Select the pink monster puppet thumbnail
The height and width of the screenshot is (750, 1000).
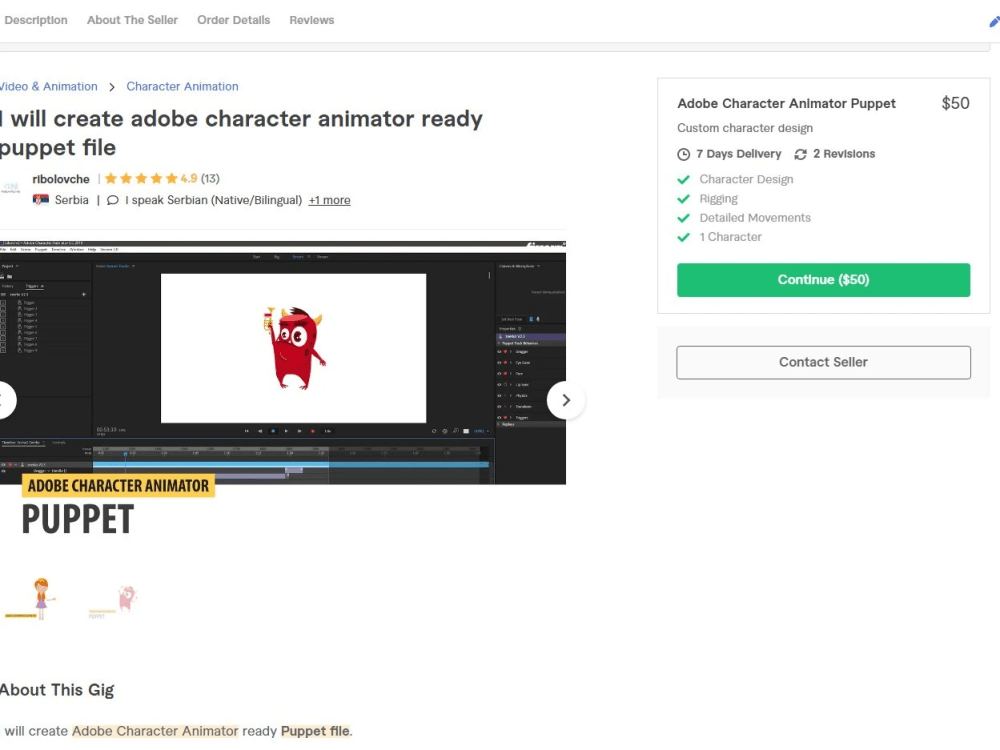click(115, 601)
